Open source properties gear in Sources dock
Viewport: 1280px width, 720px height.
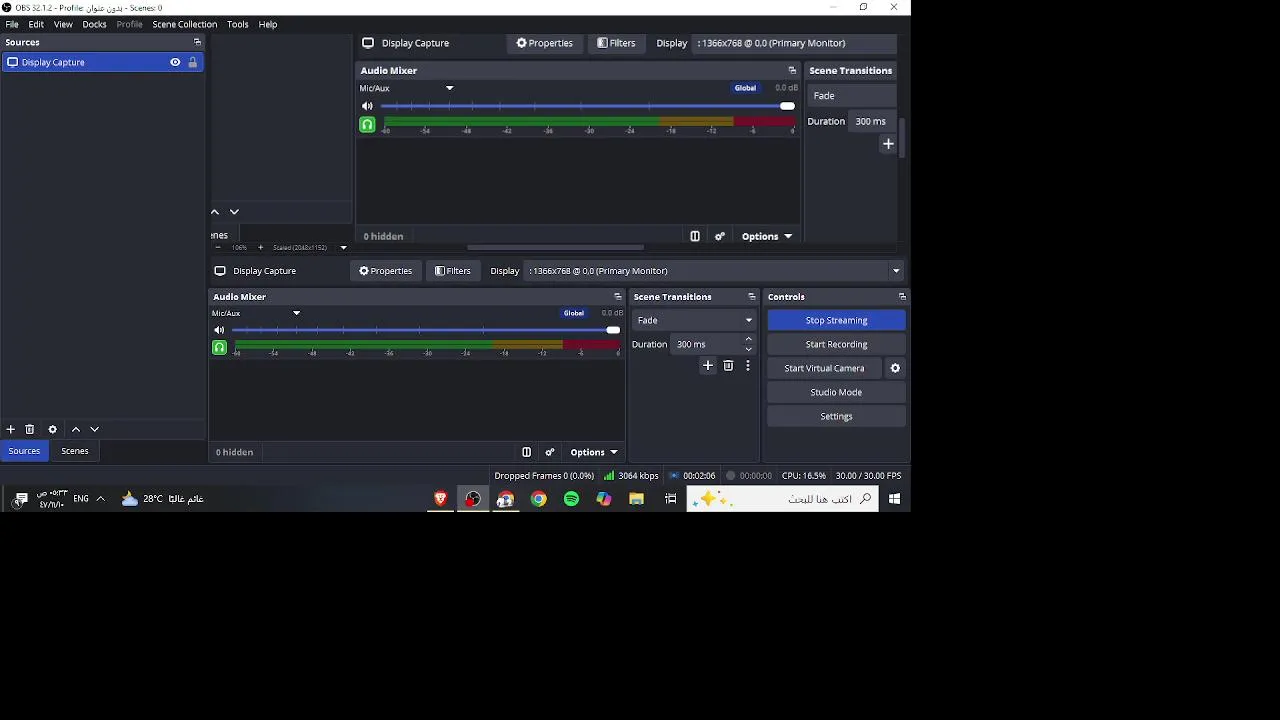53,429
